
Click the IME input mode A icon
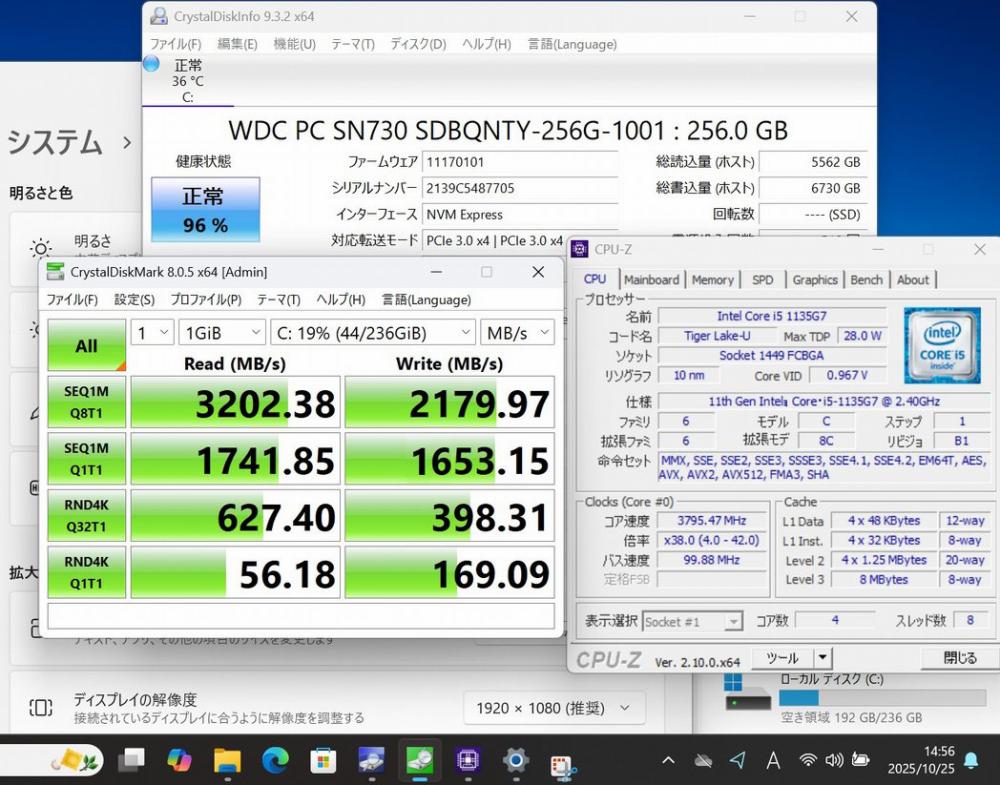[773, 760]
